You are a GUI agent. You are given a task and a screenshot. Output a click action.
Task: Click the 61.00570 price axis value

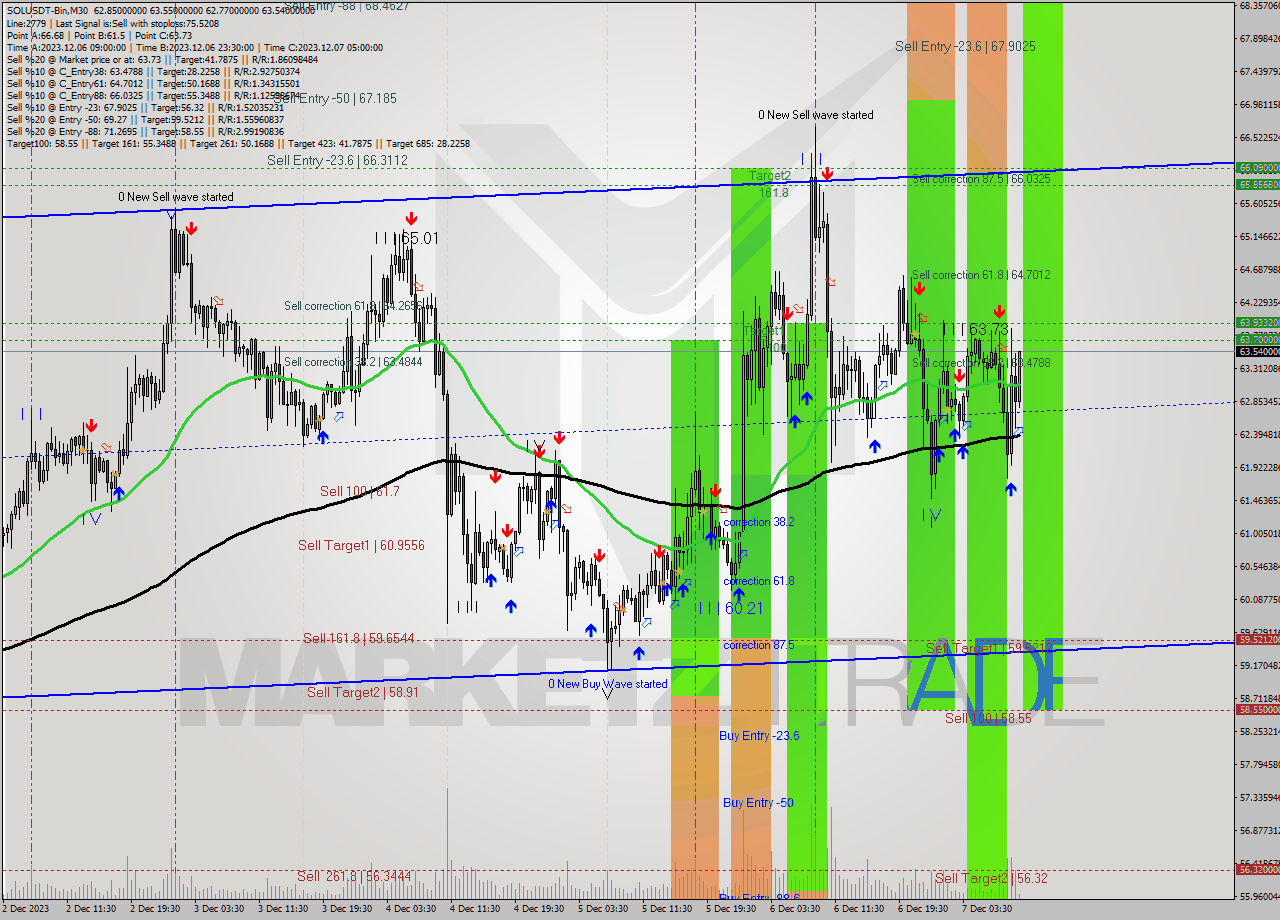pos(1258,533)
